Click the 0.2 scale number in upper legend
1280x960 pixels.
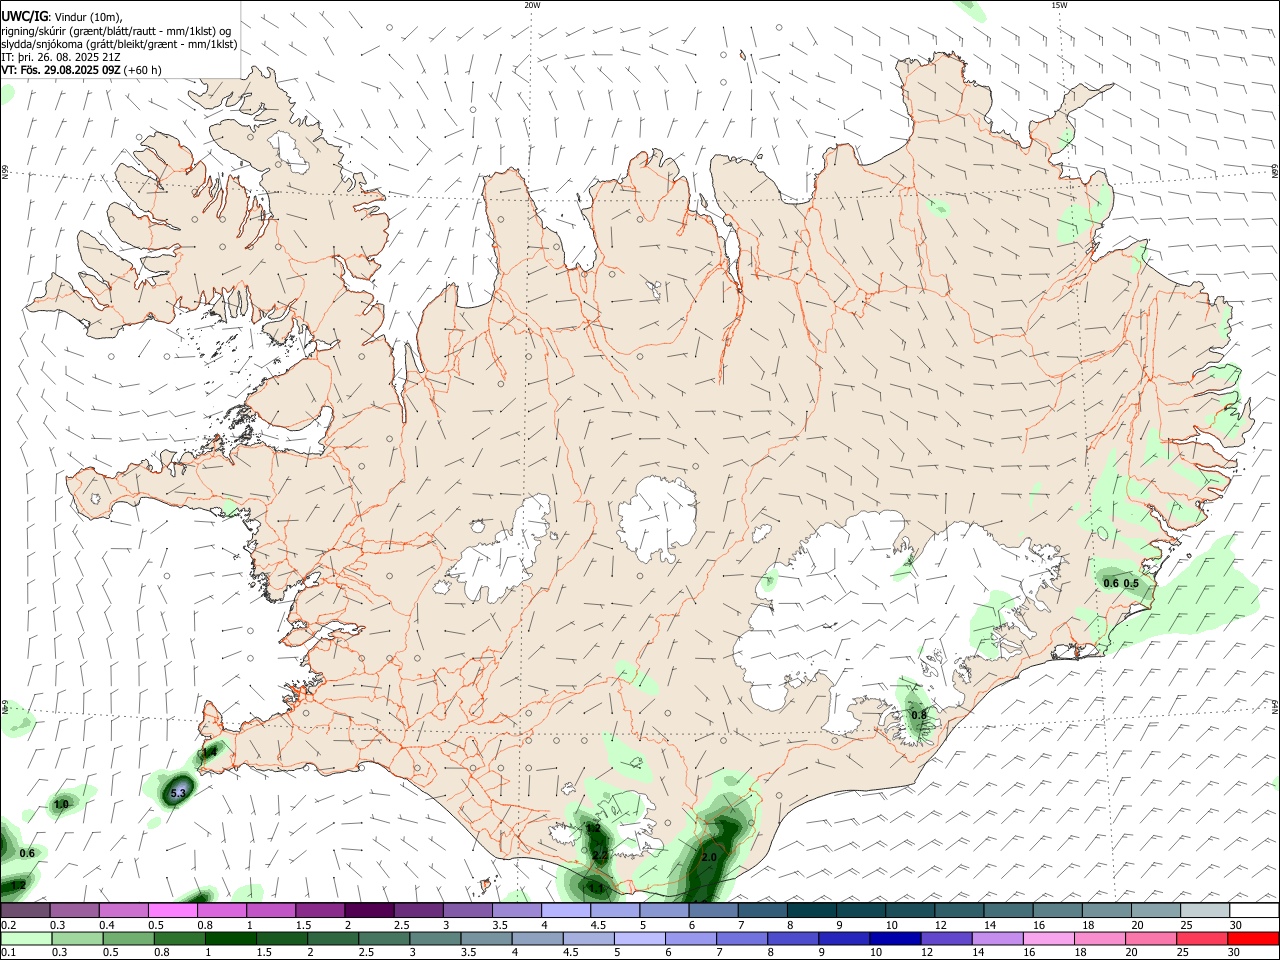8,925
